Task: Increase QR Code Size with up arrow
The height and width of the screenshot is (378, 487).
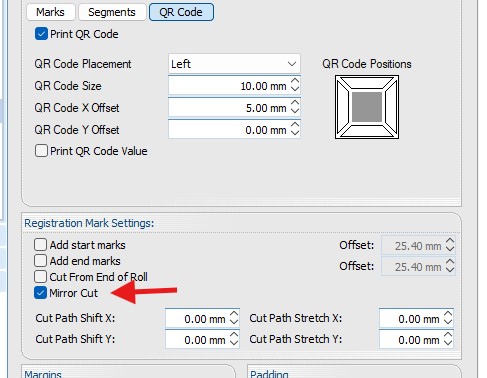Action: pos(295,81)
